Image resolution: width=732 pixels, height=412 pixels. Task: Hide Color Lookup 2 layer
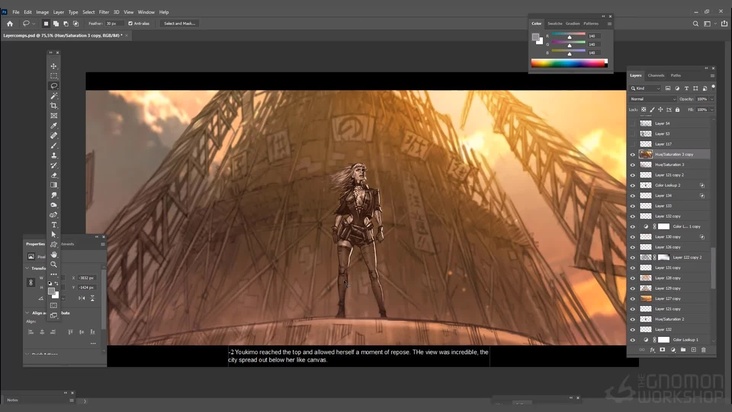633,185
